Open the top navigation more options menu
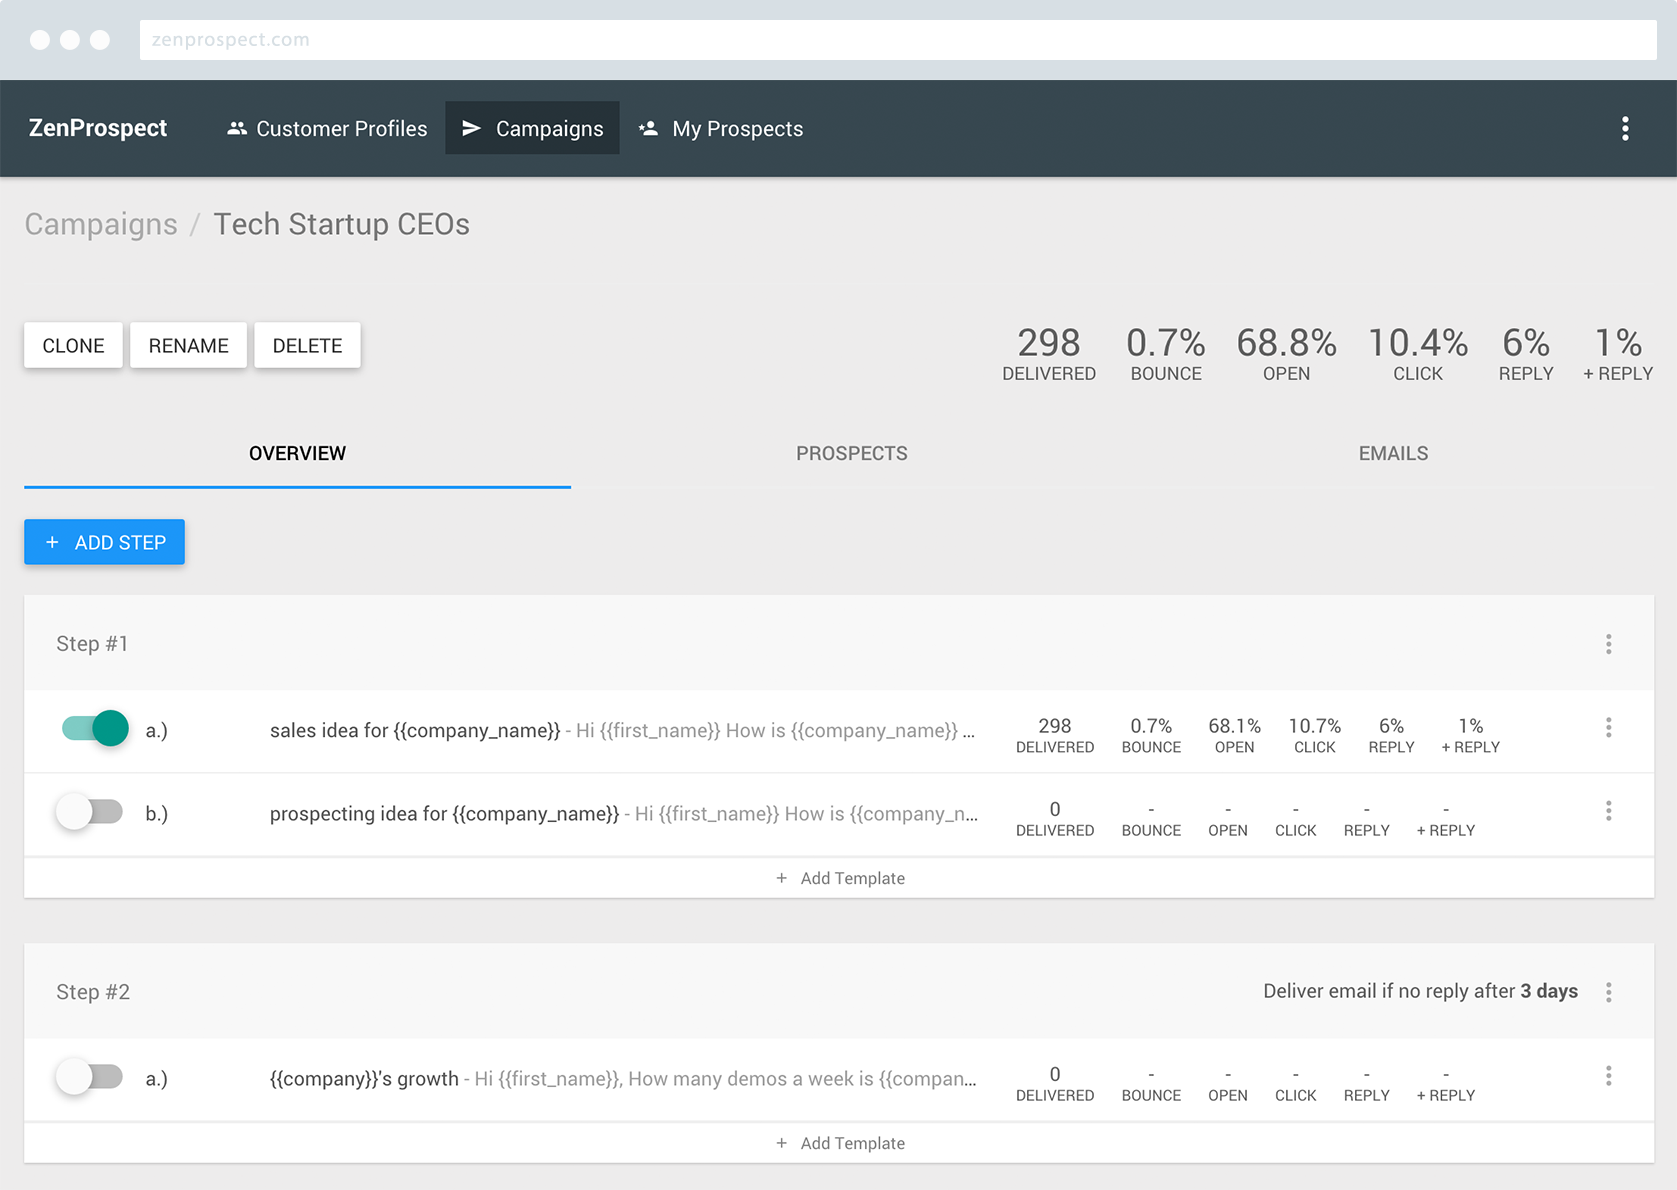The width and height of the screenshot is (1677, 1190). tap(1625, 128)
